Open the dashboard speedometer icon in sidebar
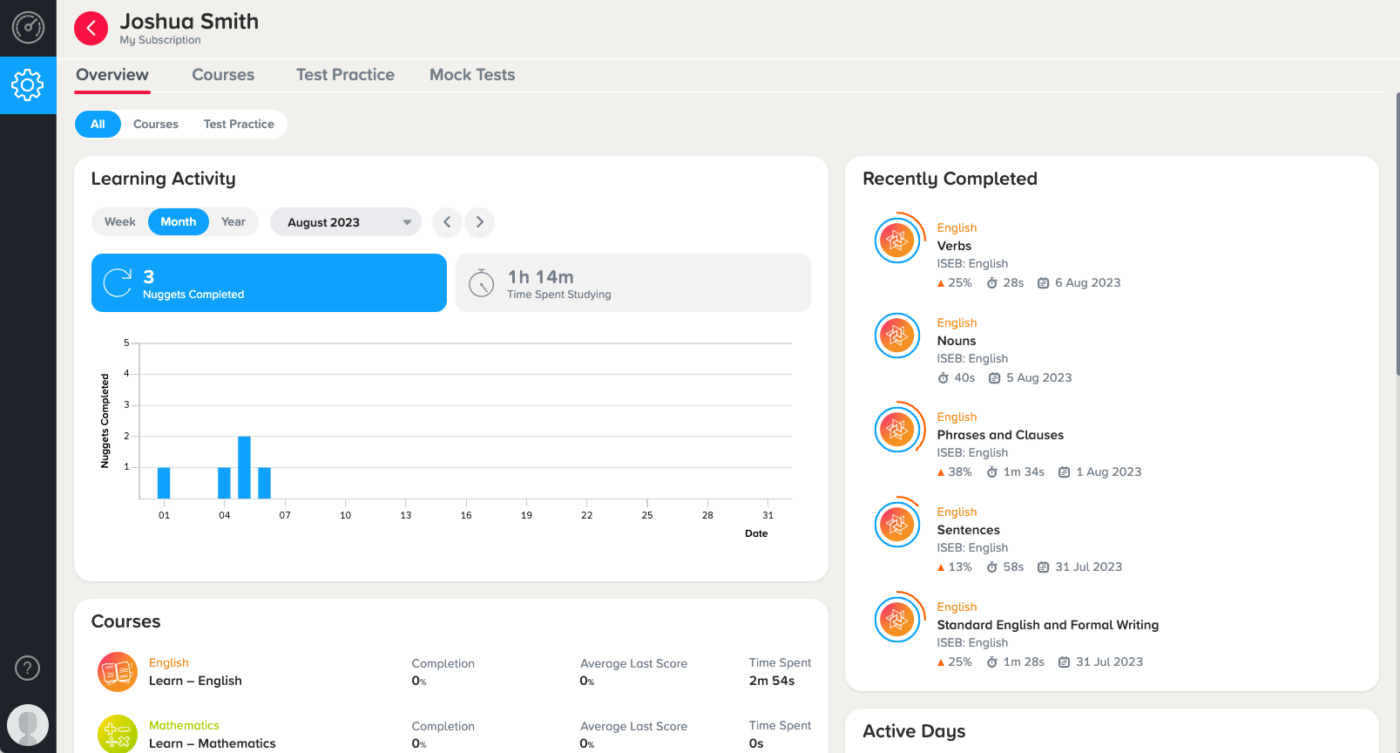This screenshot has height=753, width=1400. click(x=27, y=27)
